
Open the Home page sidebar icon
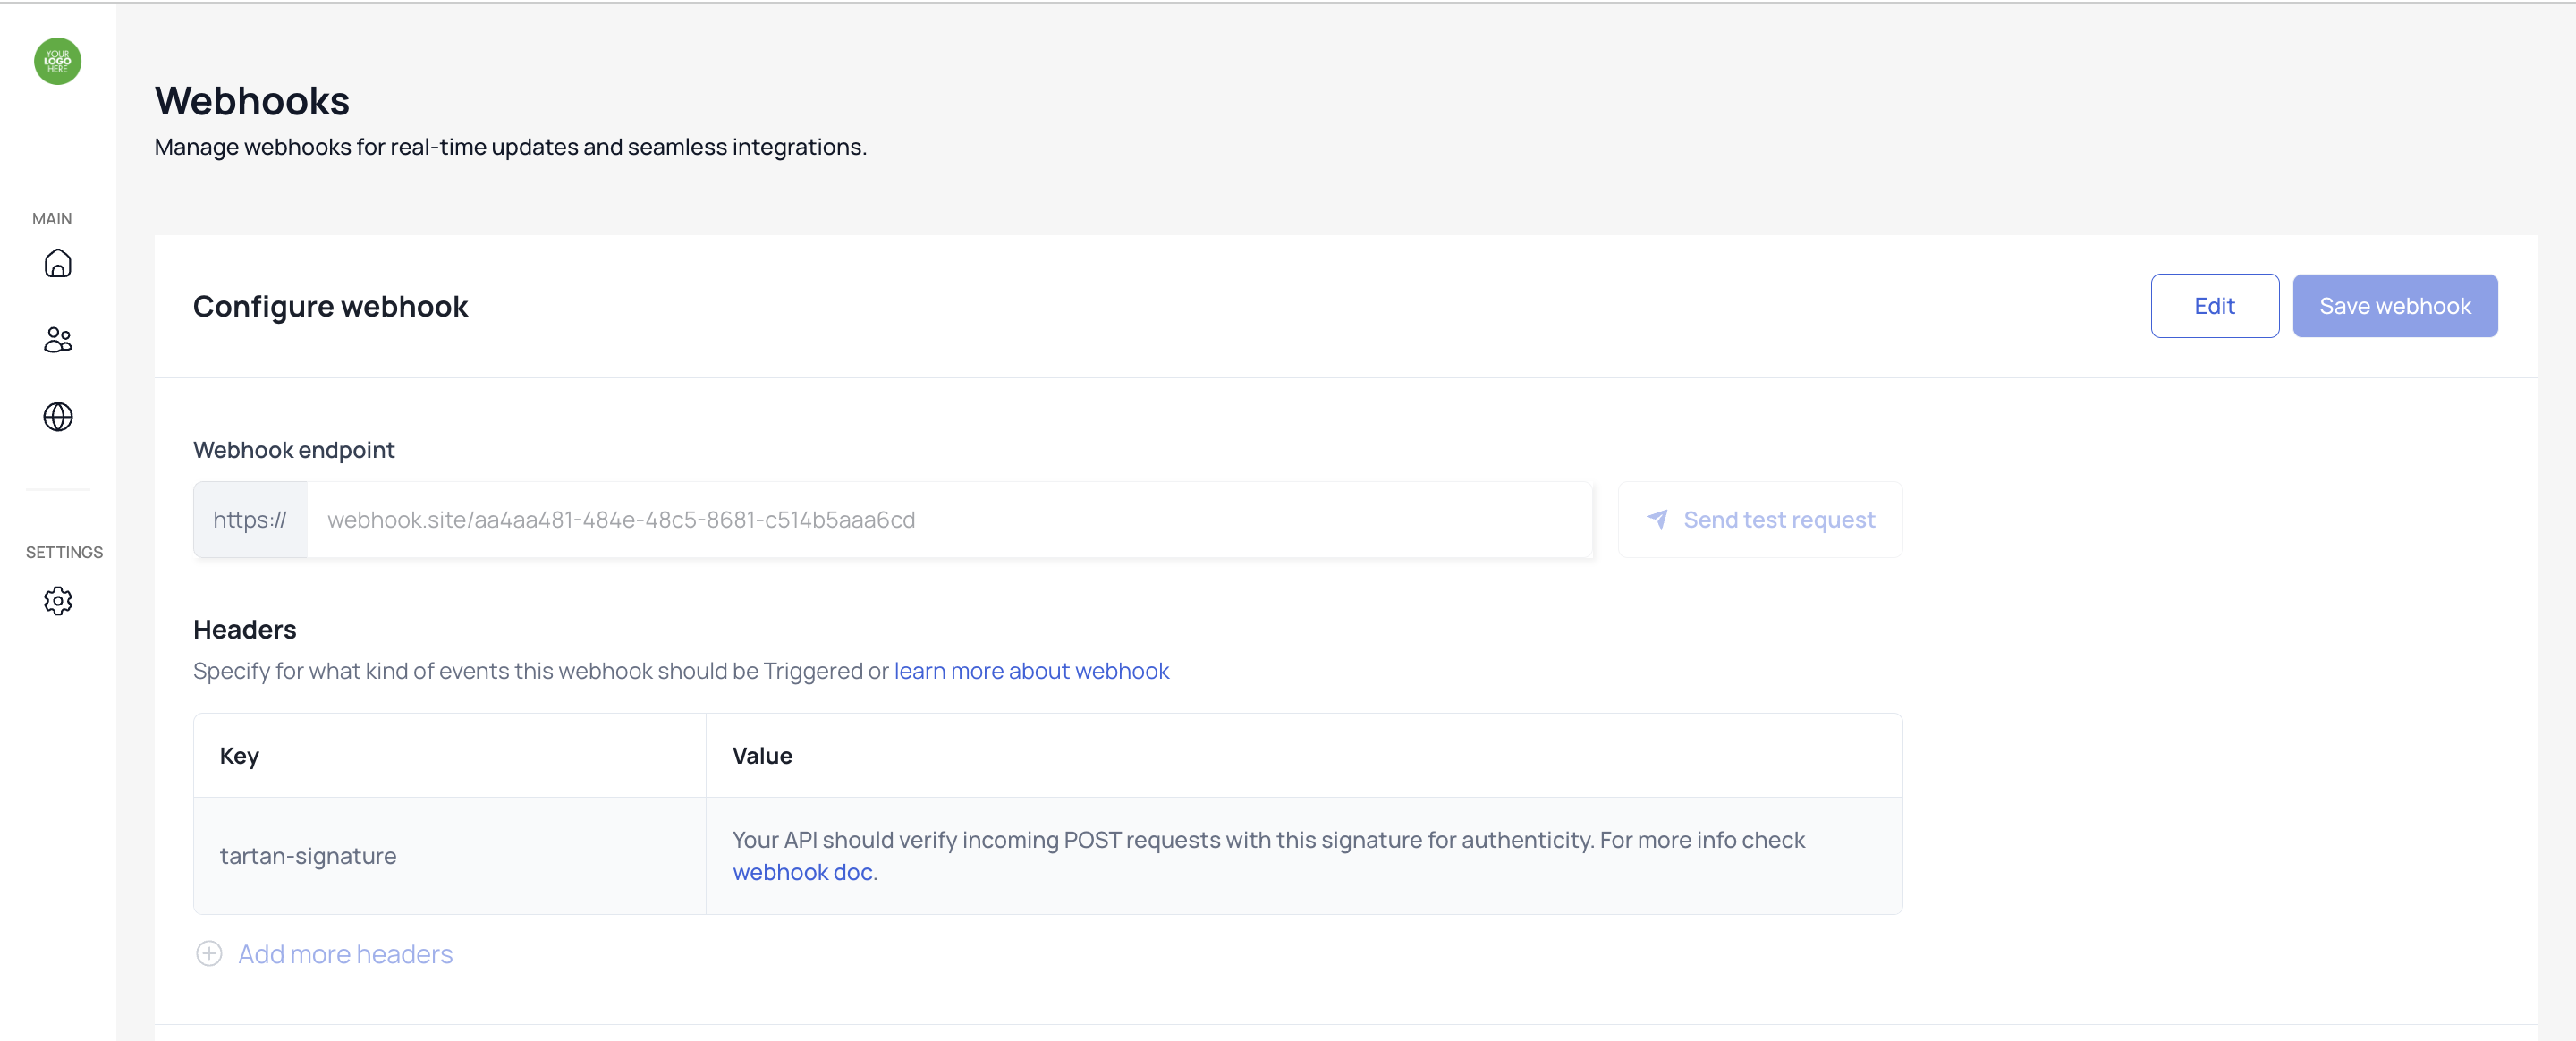click(x=58, y=263)
